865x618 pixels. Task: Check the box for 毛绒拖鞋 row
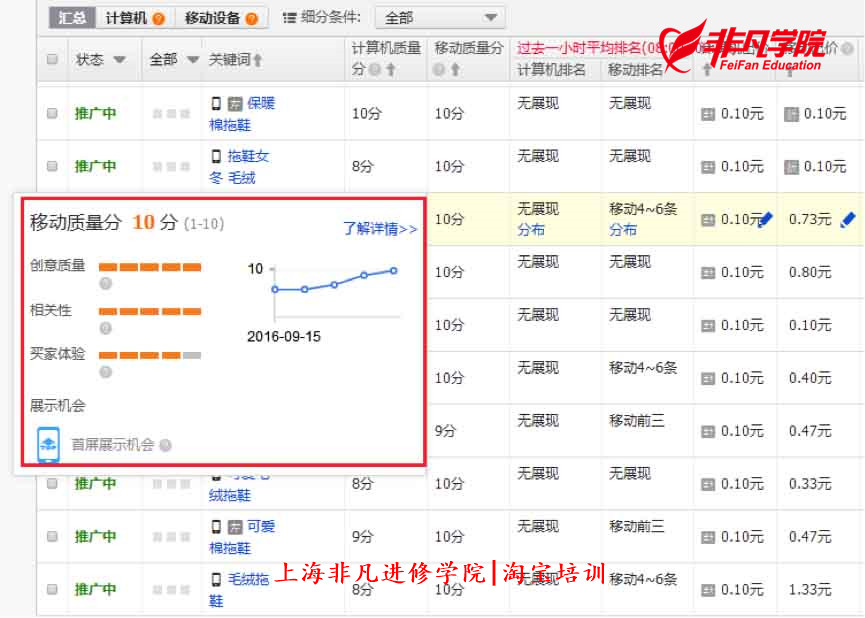pyautogui.click(x=52, y=589)
